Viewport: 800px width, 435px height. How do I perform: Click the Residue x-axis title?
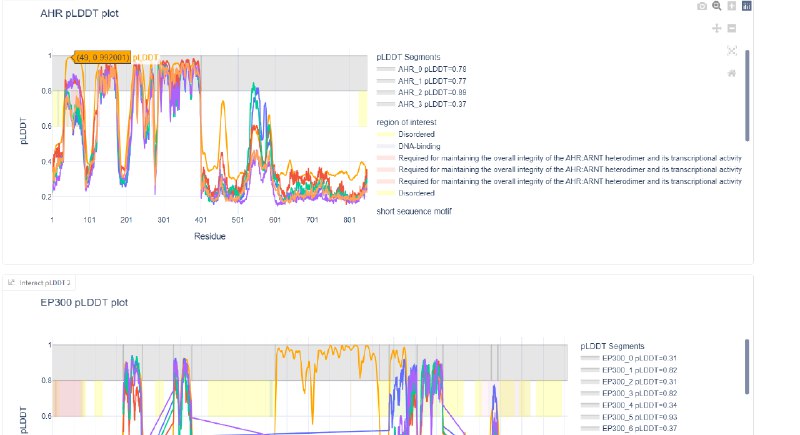pyautogui.click(x=210, y=236)
